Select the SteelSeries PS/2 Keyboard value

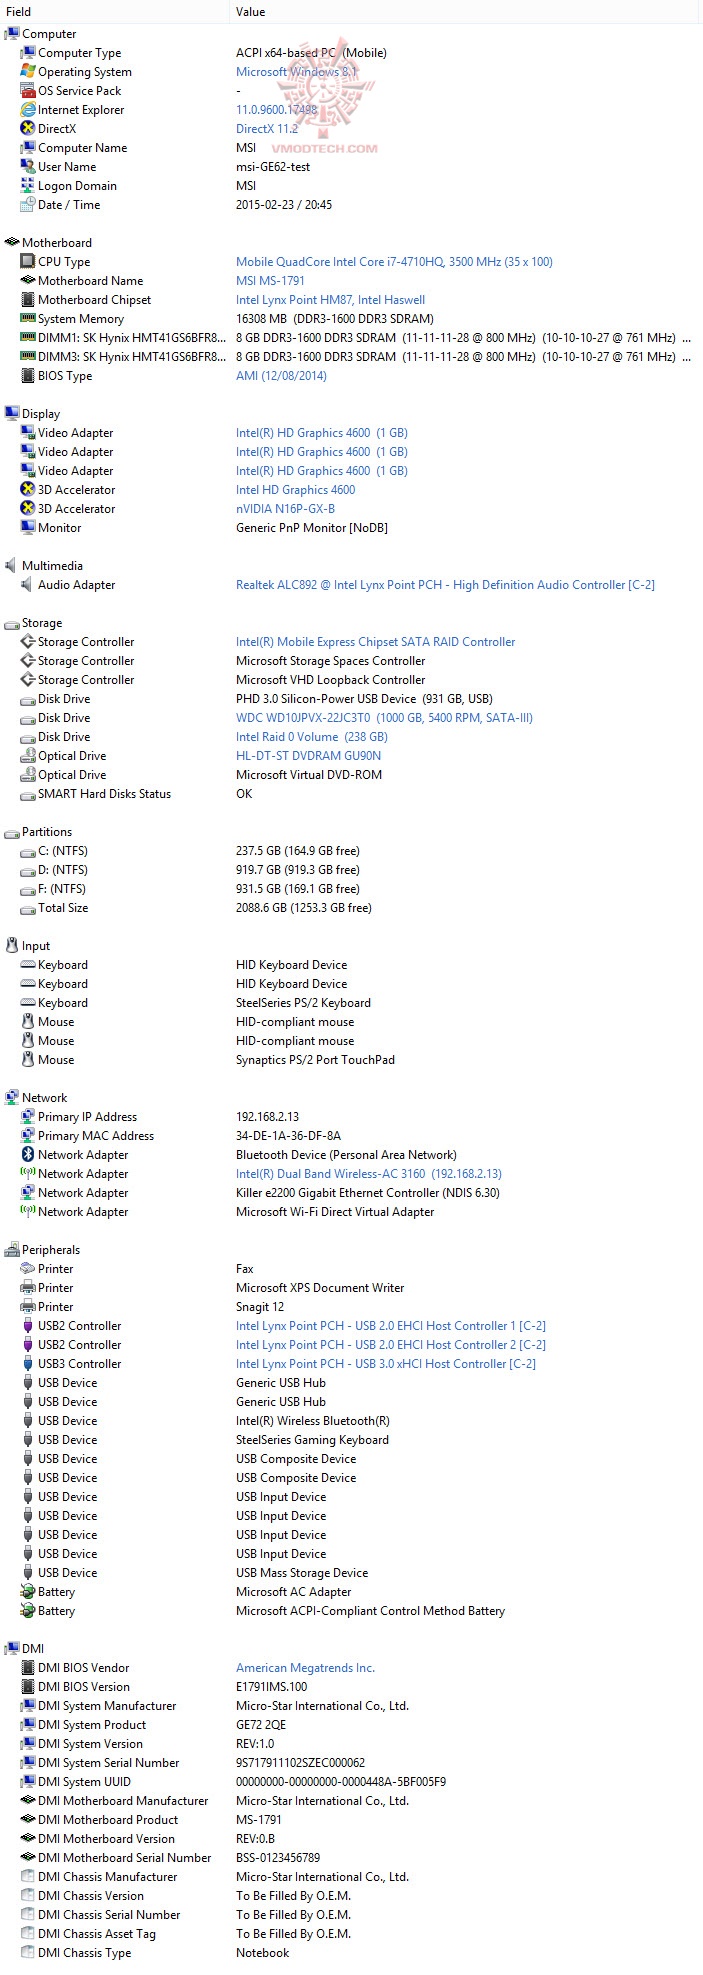coord(303,1003)
